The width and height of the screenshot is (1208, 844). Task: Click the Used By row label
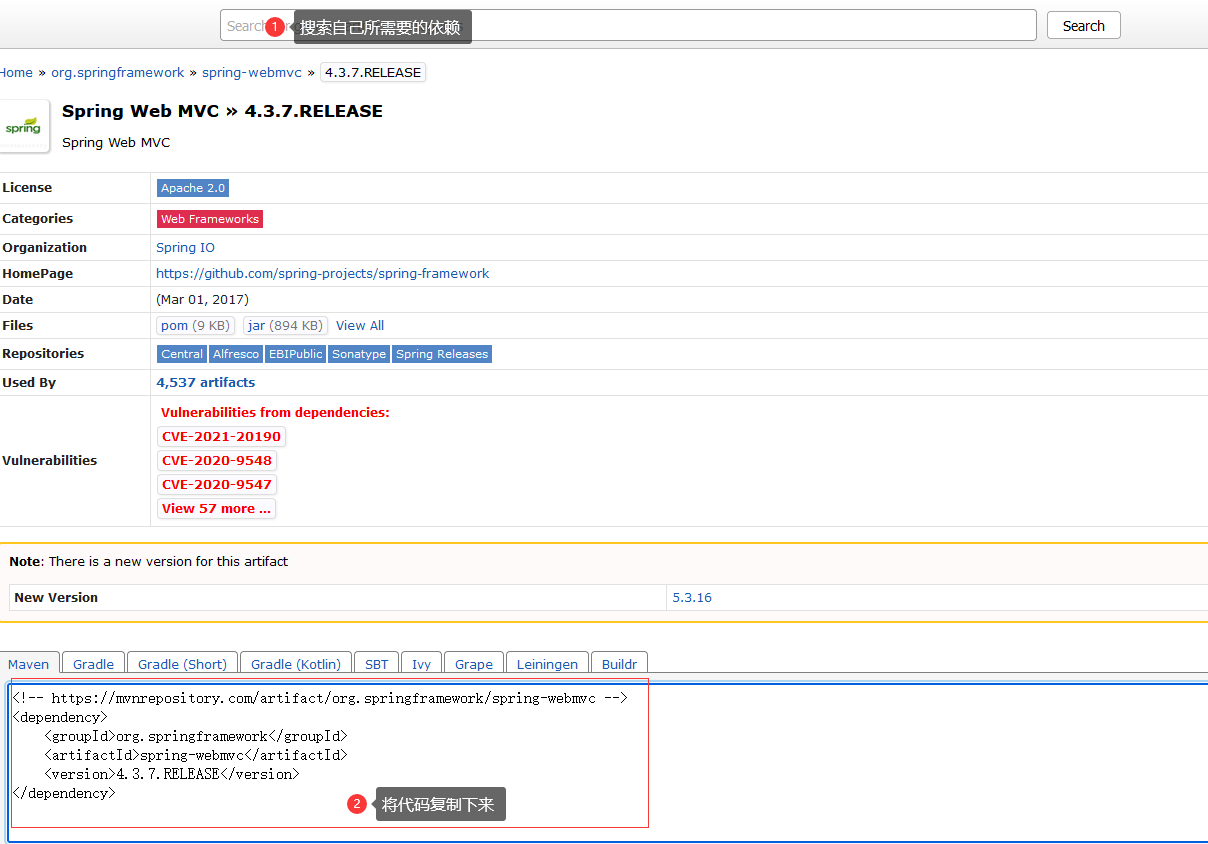29,383
